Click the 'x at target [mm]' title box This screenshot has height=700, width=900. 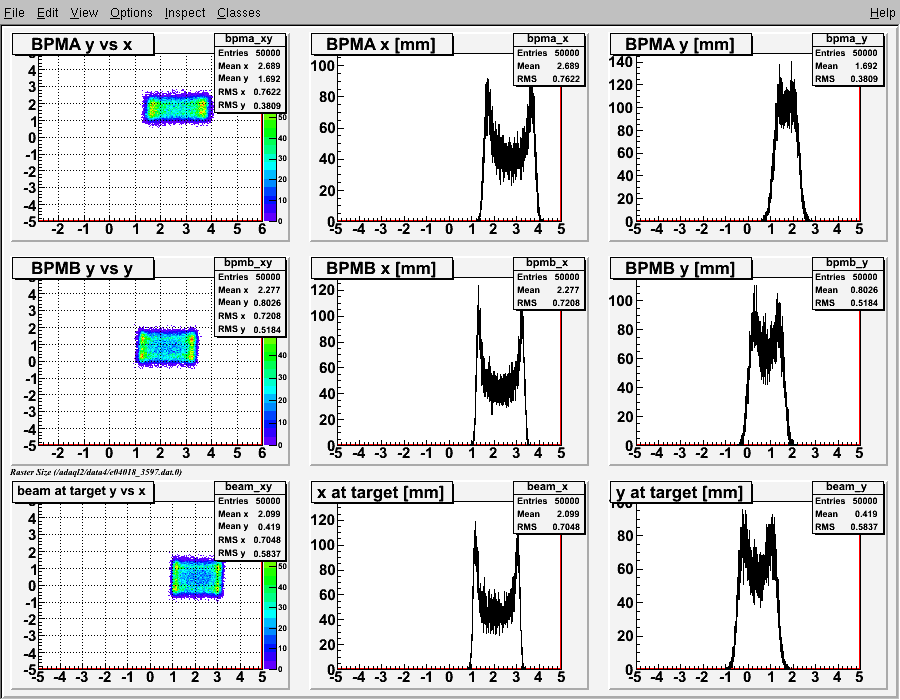click(x=382, y=492)
